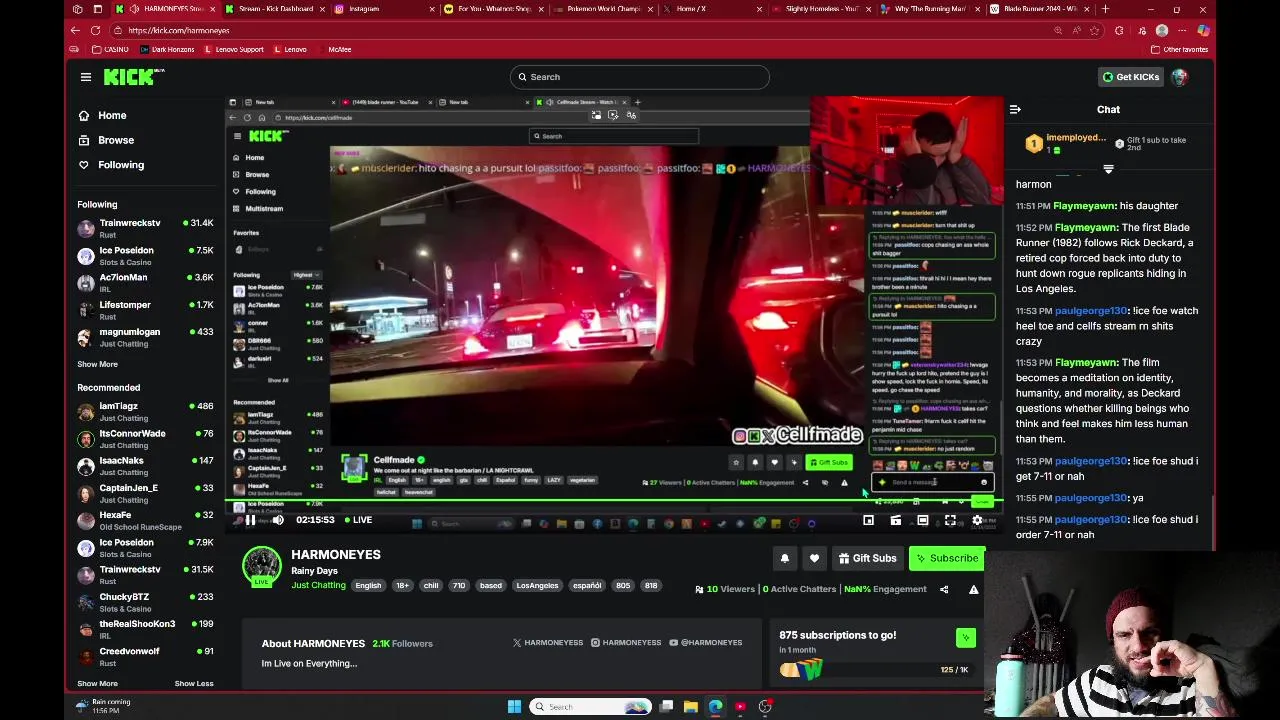Image resolution: width=1280 pixels, height=720 pixels.
Task: Select the español stream tag
Action: [x=587, y=585]
